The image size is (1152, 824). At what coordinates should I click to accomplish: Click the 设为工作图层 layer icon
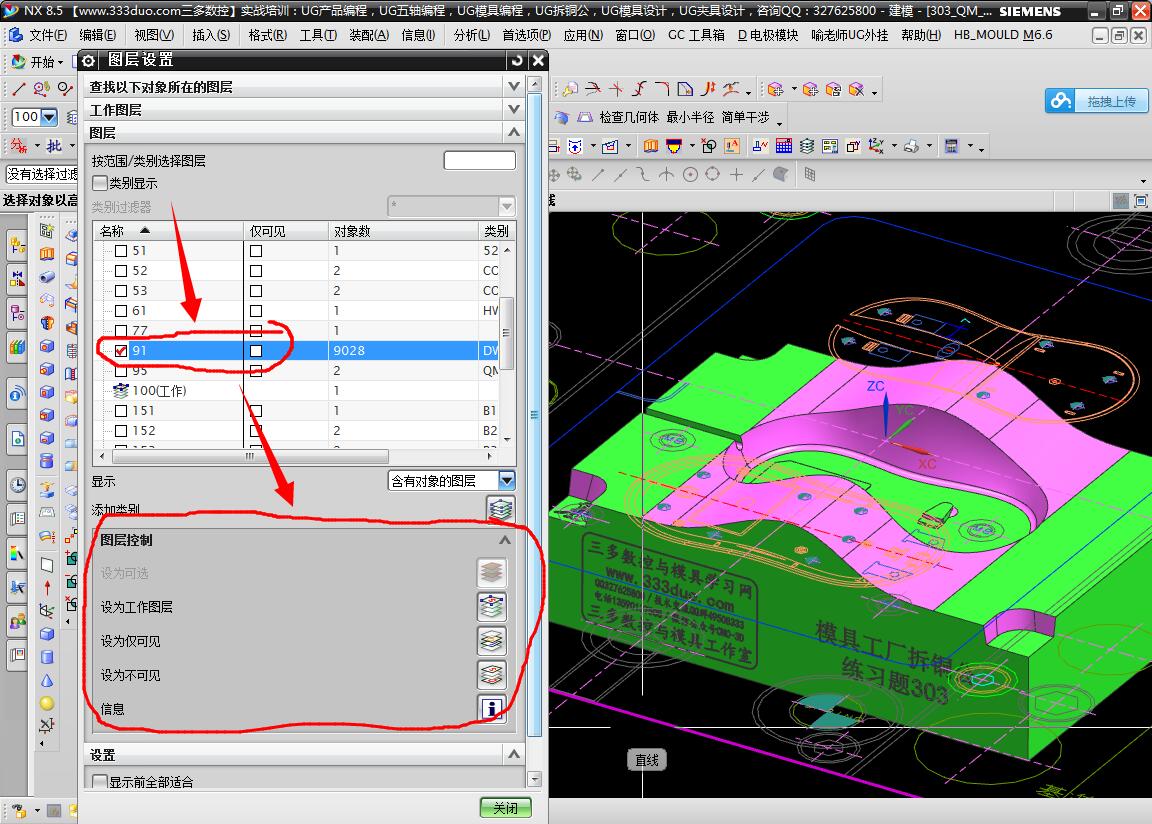click(x=492, y=607)
